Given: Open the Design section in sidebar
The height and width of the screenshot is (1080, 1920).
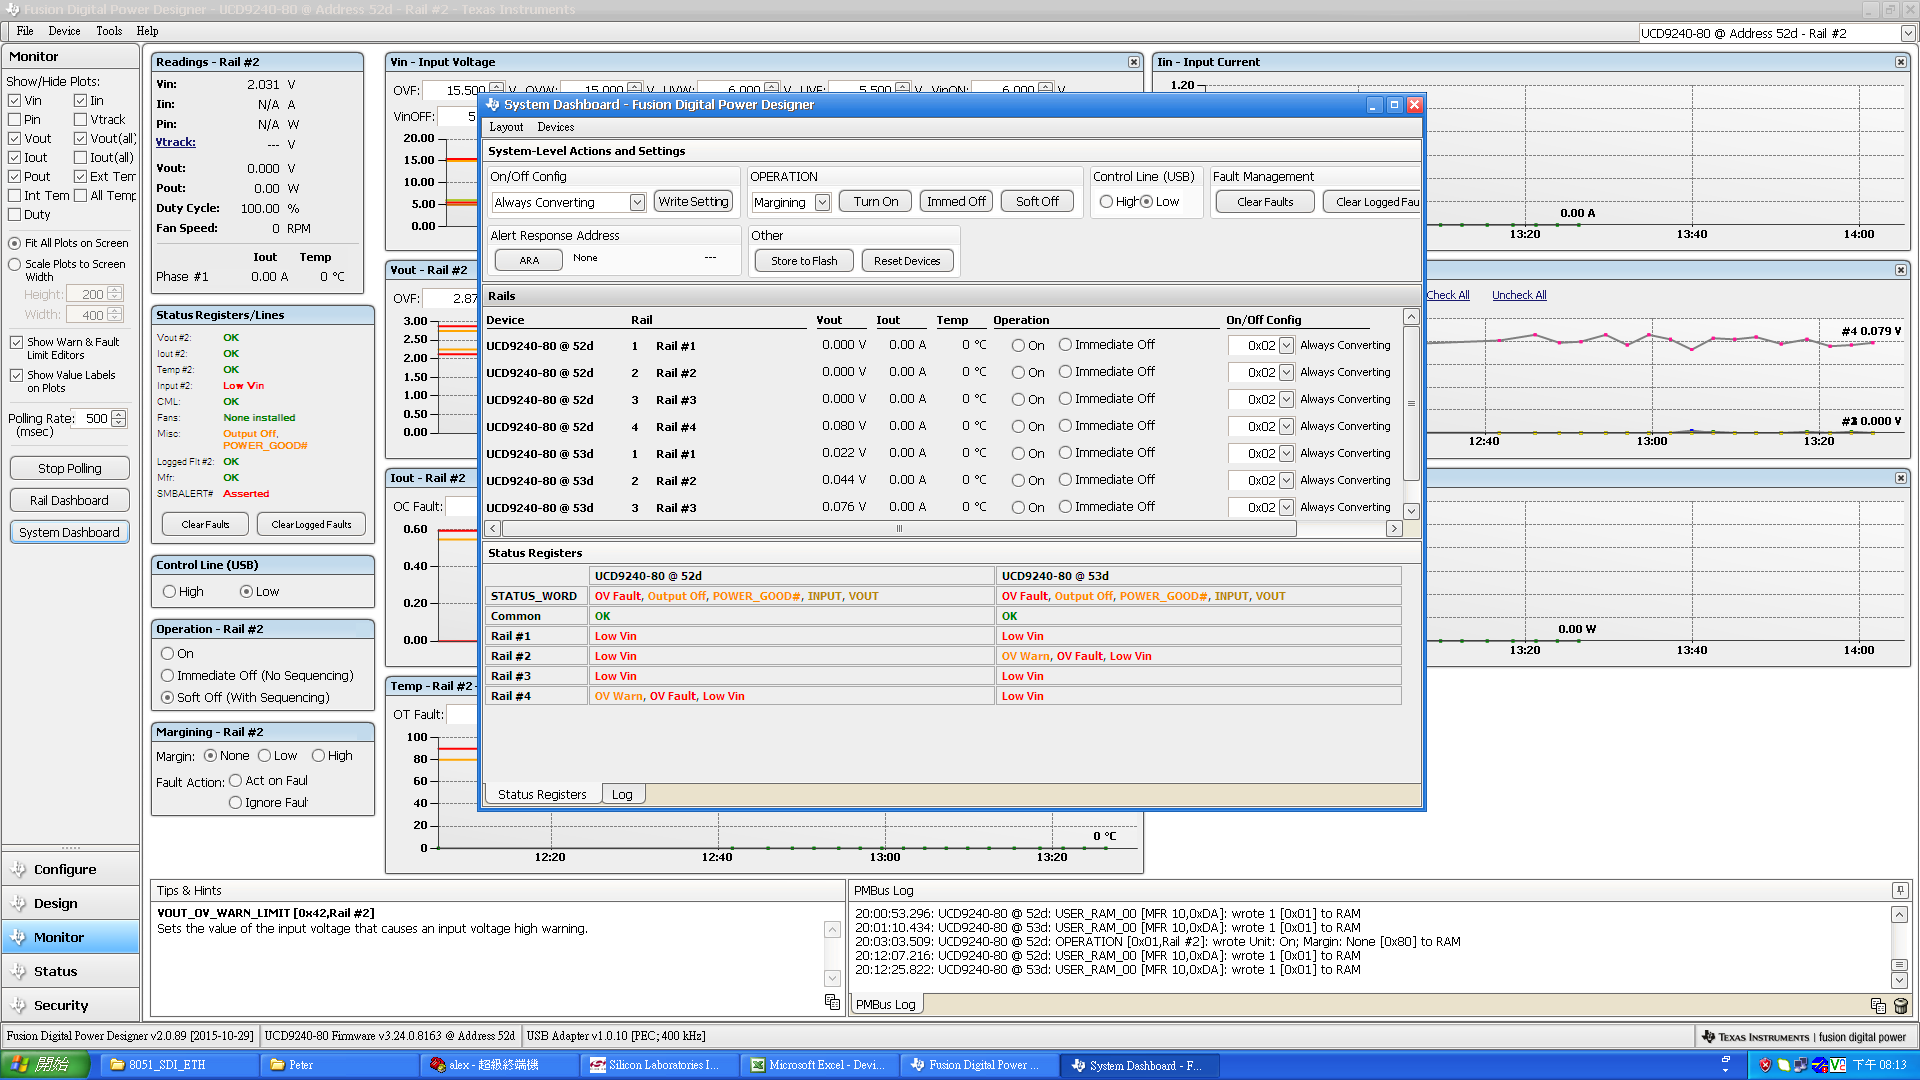Looking at the screenshot, I should pos(70,903).
